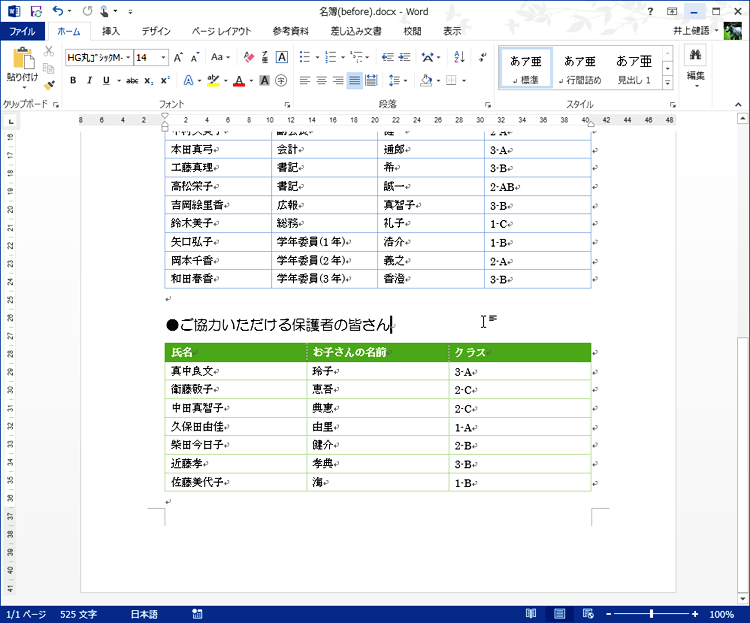750x623 pixels.
Task: Shrink font size icon
Action: click(x=194, y=57)
